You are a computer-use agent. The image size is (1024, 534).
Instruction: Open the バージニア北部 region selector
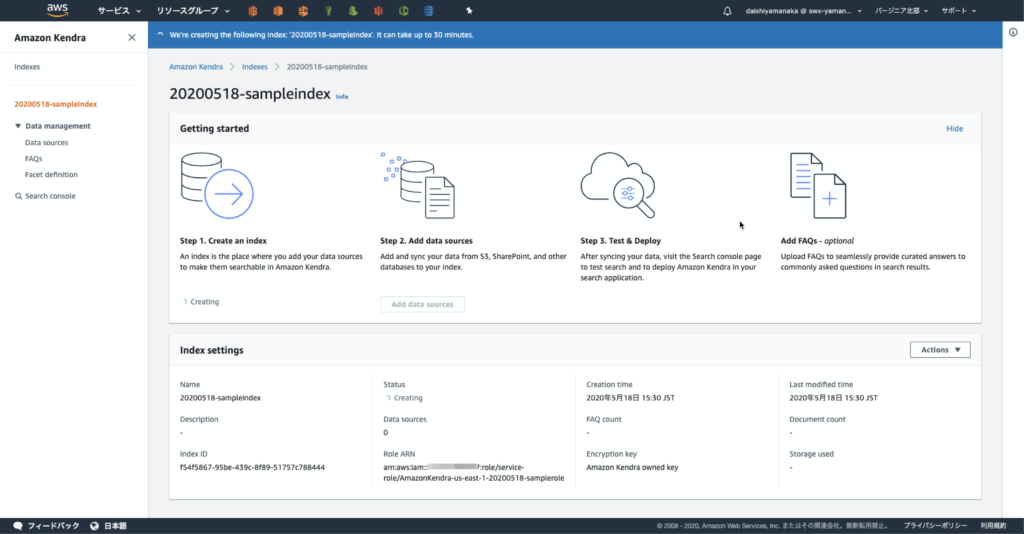(x=901, y=11)
